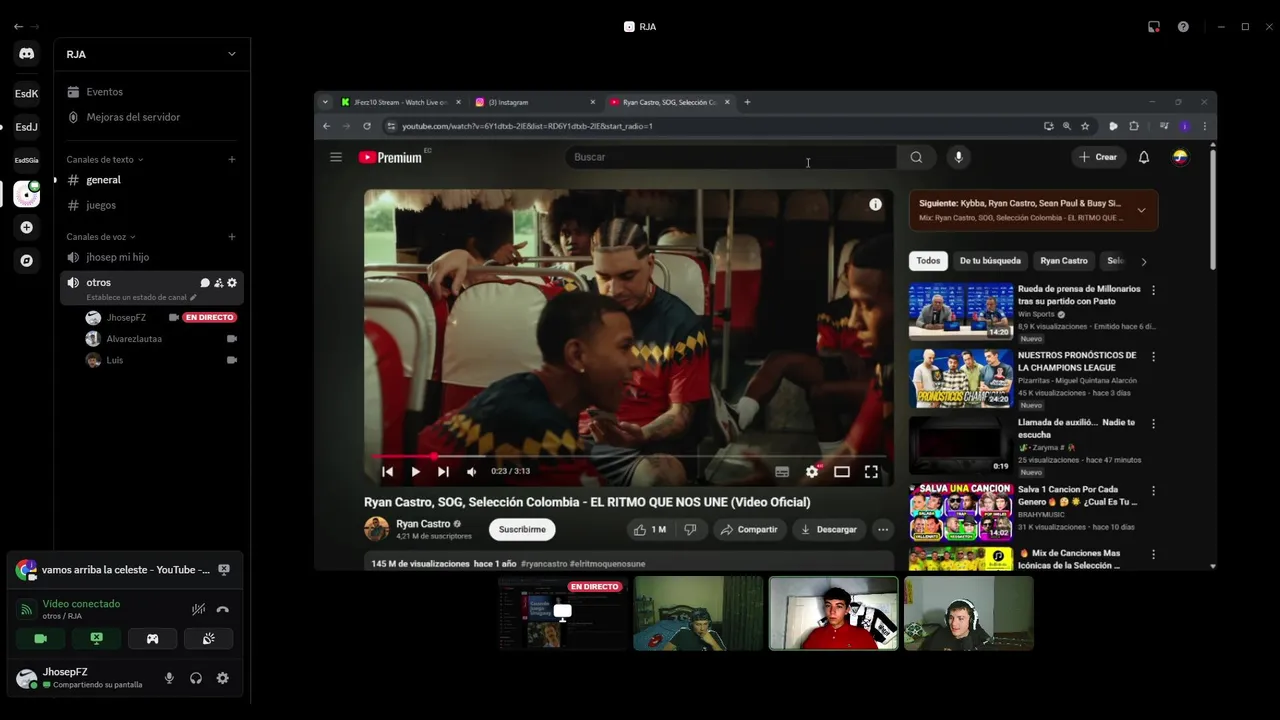Screen dimensions: 1280x720
Task: Toggle screen sharing button in voice panel
Action: [96, 638]
